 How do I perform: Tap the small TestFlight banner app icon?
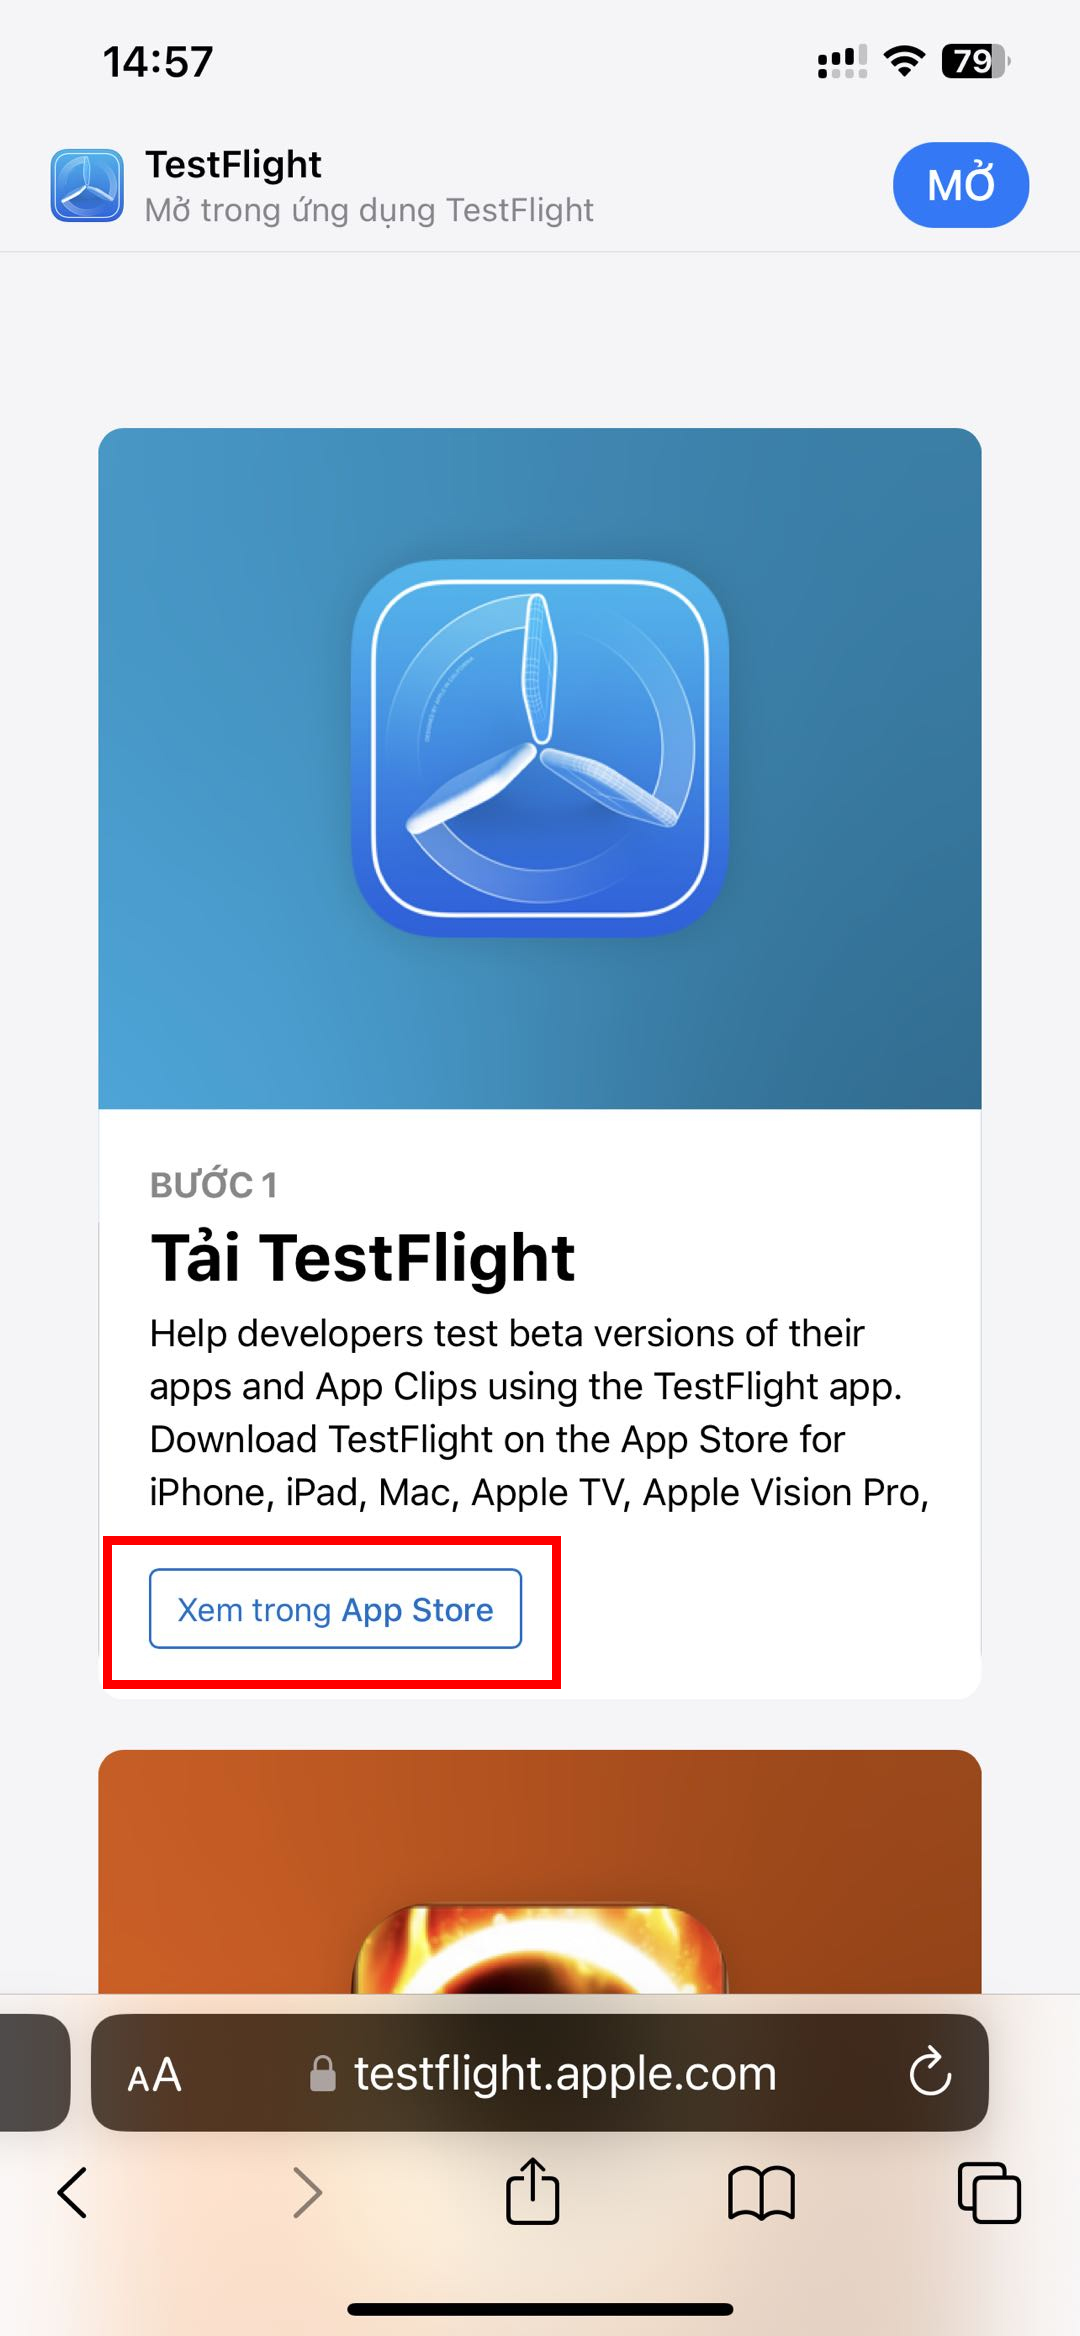click(x=87, y=185)
